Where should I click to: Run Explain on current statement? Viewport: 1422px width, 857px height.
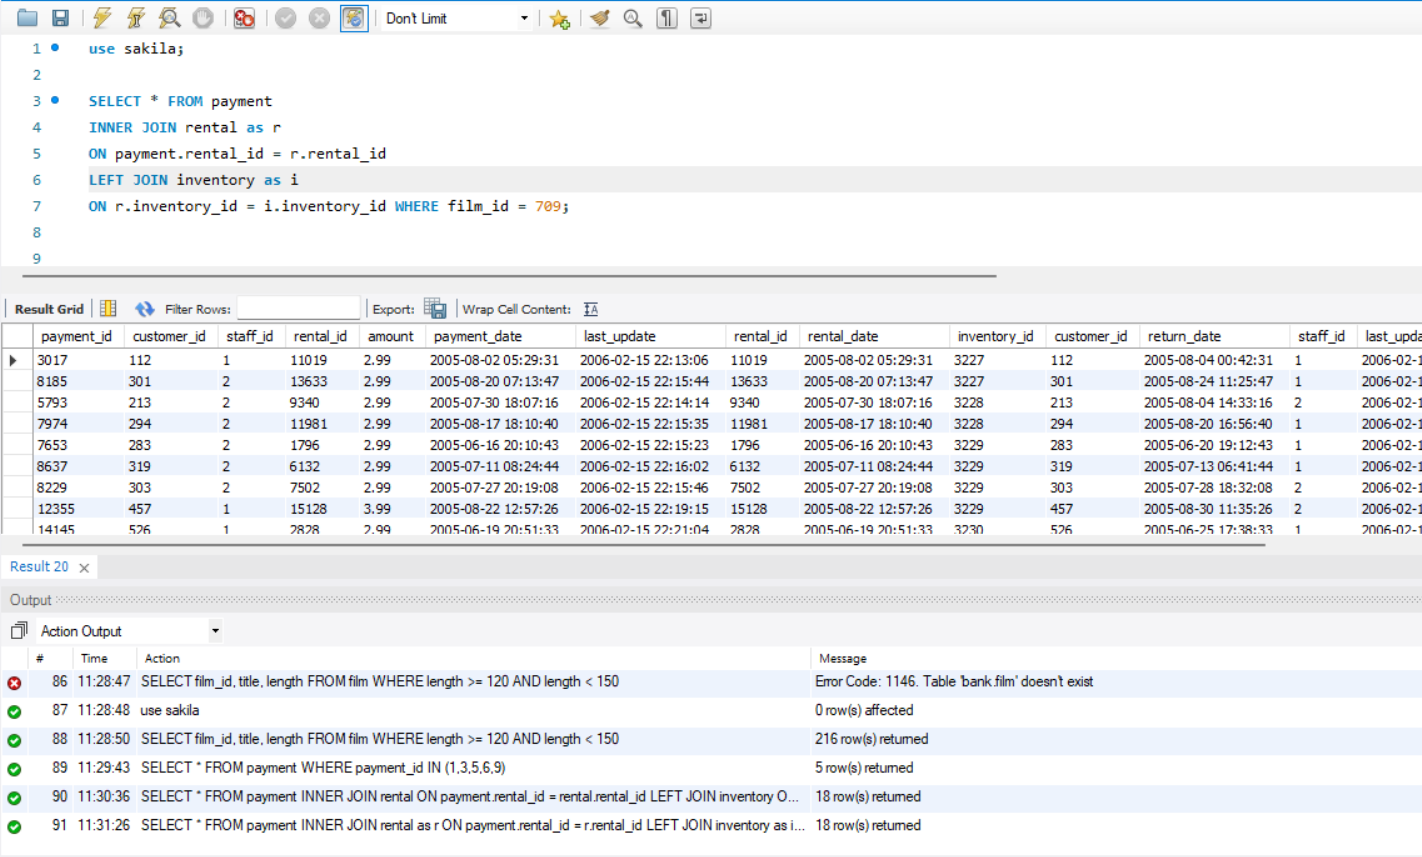pyautogui.click(x=170, y=18)
